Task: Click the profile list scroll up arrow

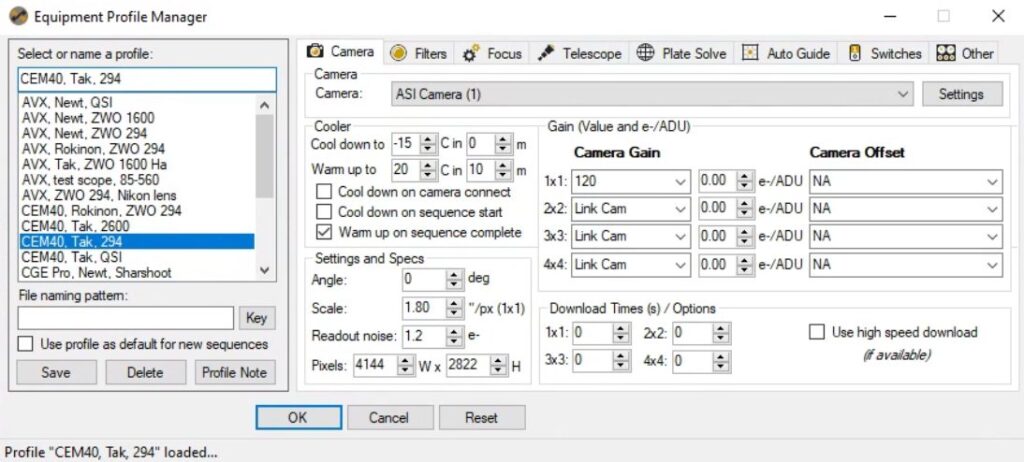Action: pyautogui.click(x=264, y=105)
